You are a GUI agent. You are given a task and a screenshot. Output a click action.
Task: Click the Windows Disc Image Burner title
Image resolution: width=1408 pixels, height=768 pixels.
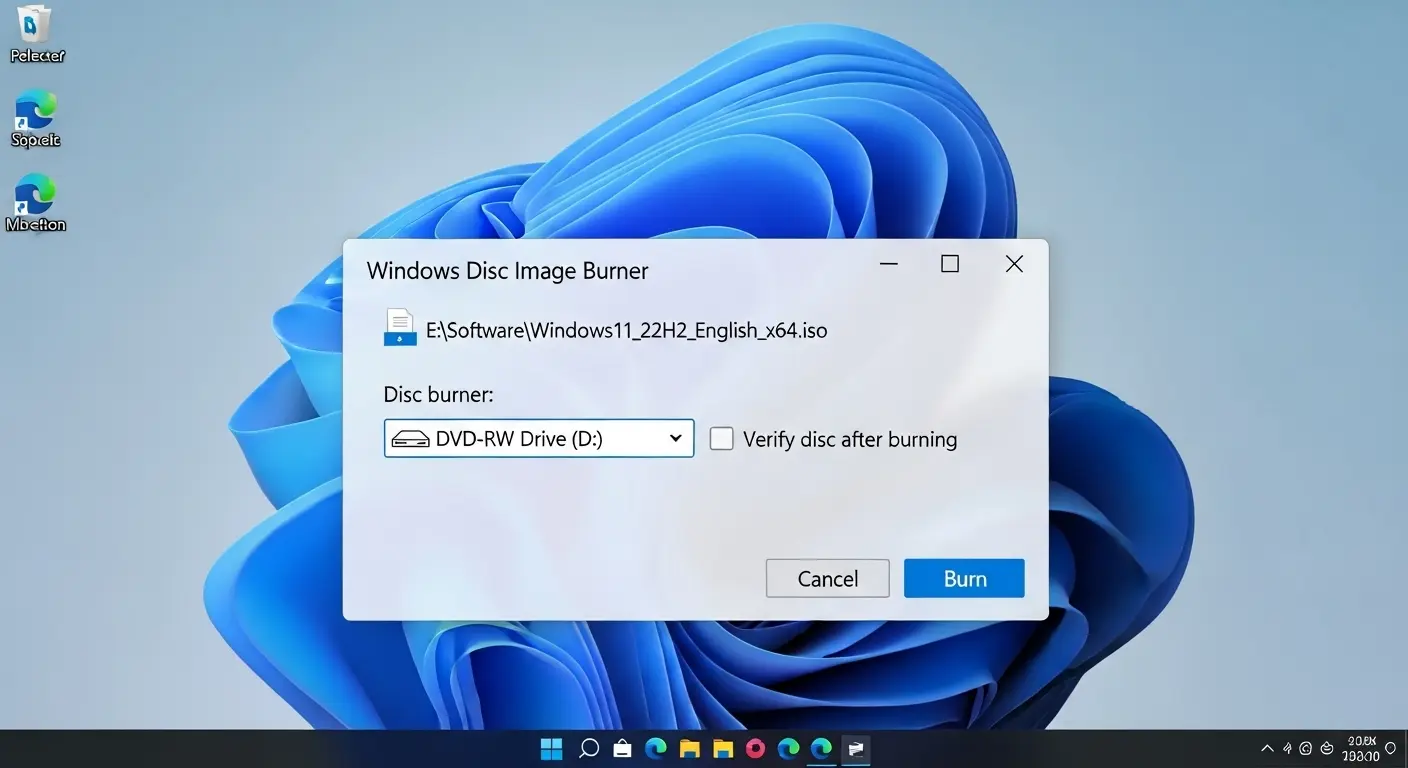pos(508,270)
